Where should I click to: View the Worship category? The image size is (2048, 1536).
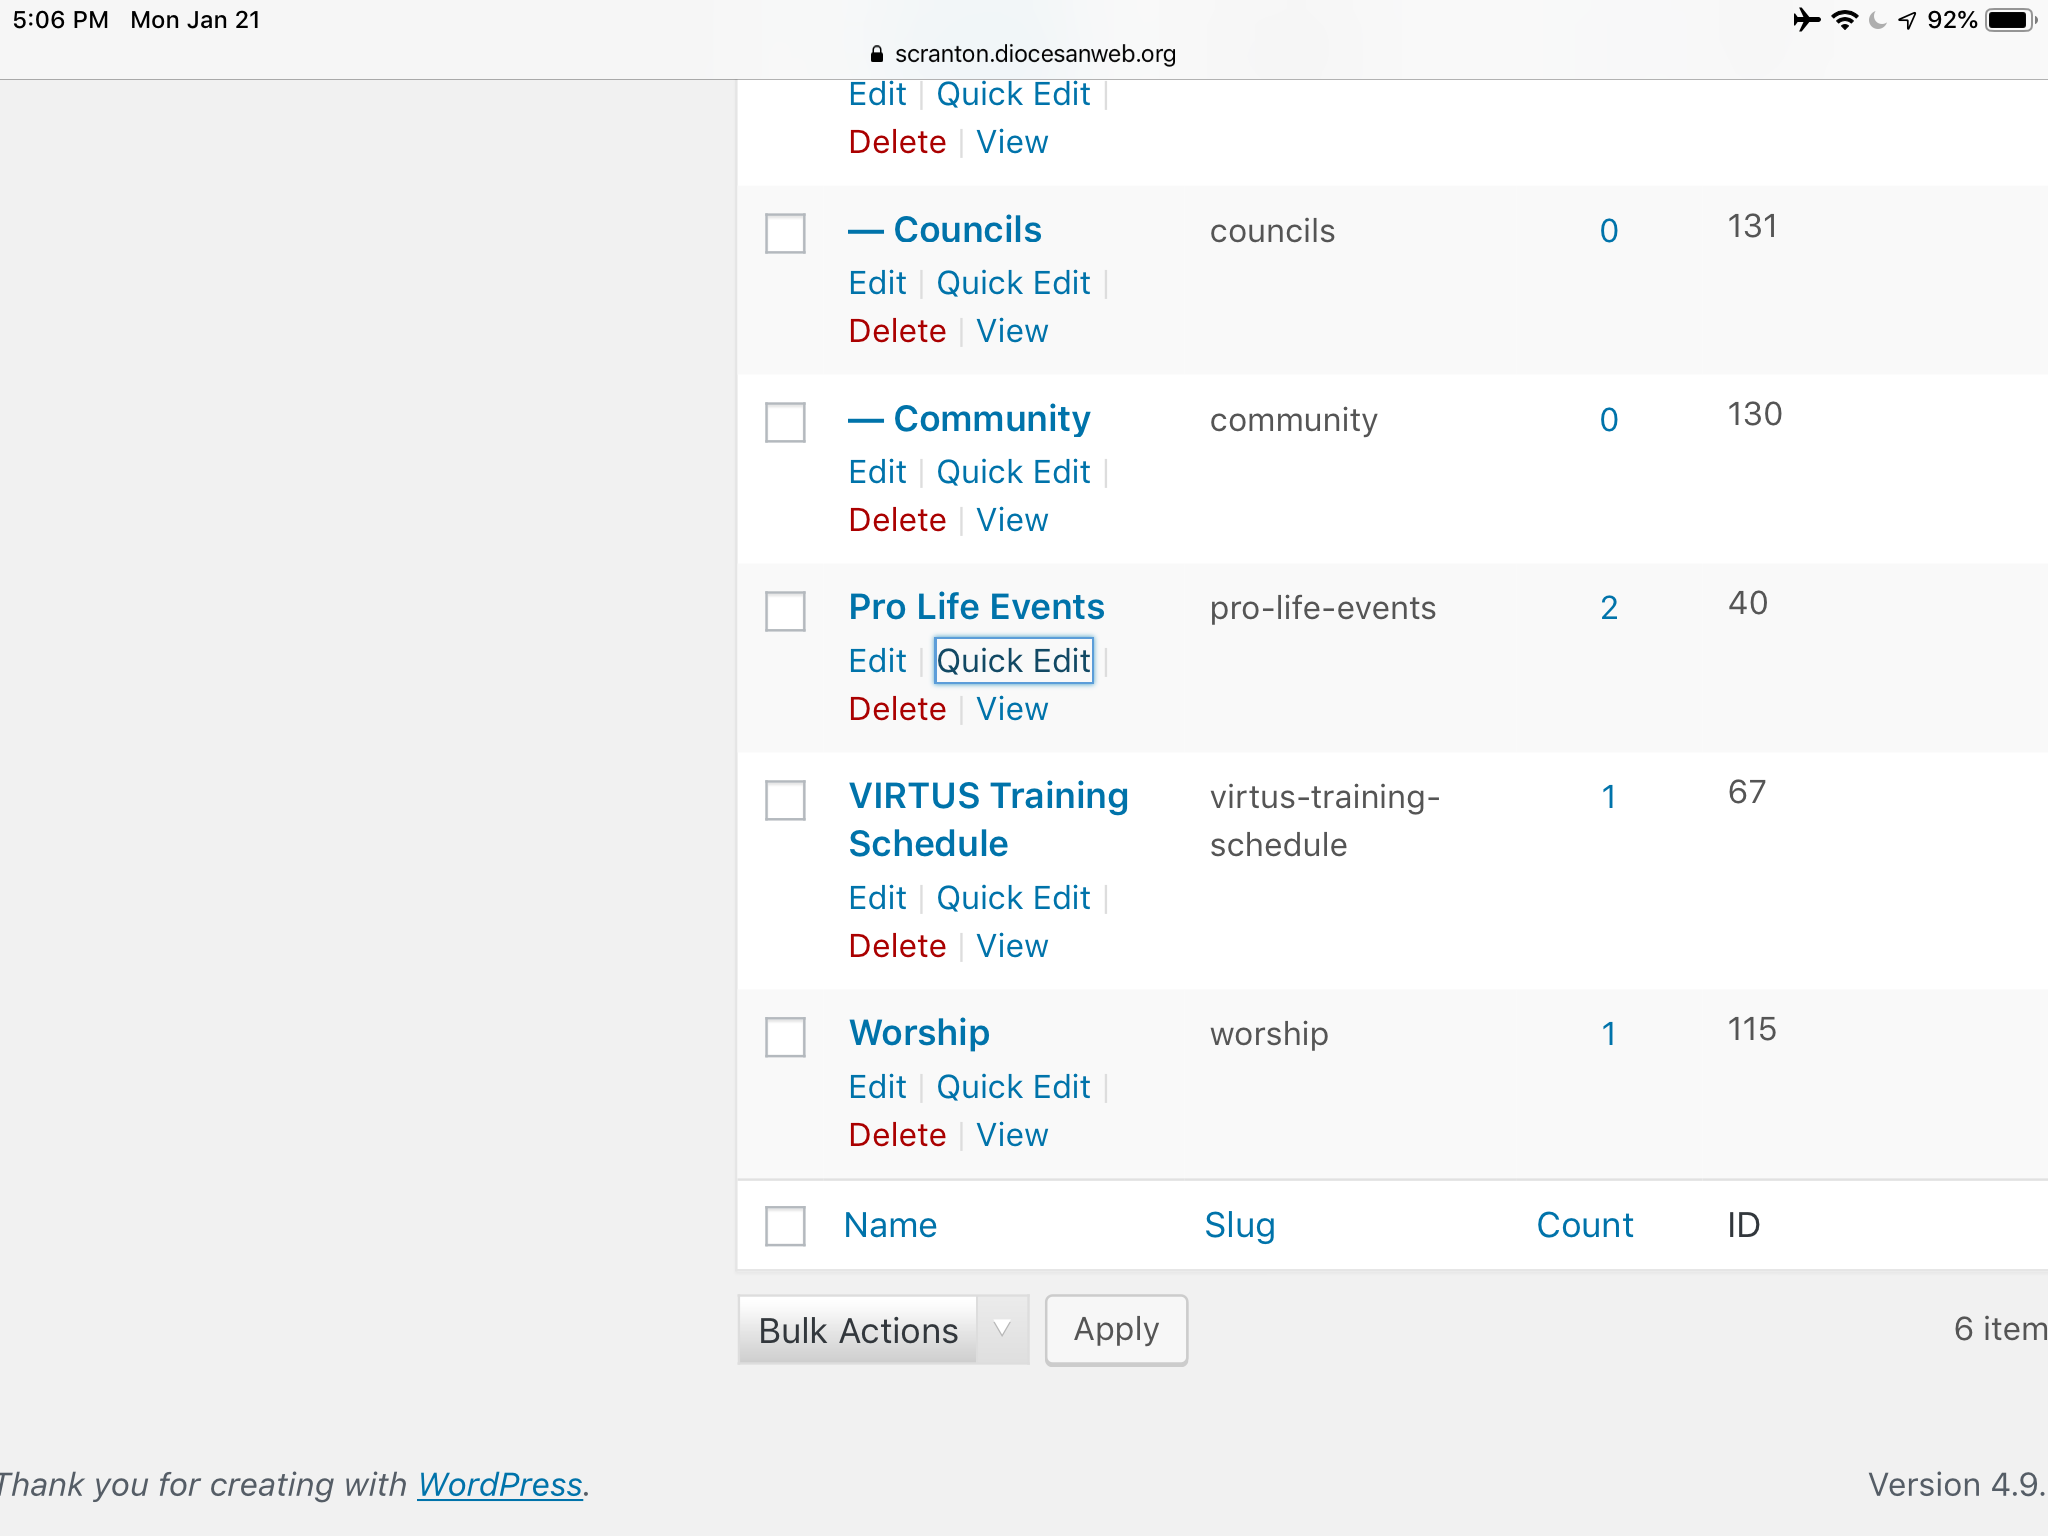pos(1012,1135)
